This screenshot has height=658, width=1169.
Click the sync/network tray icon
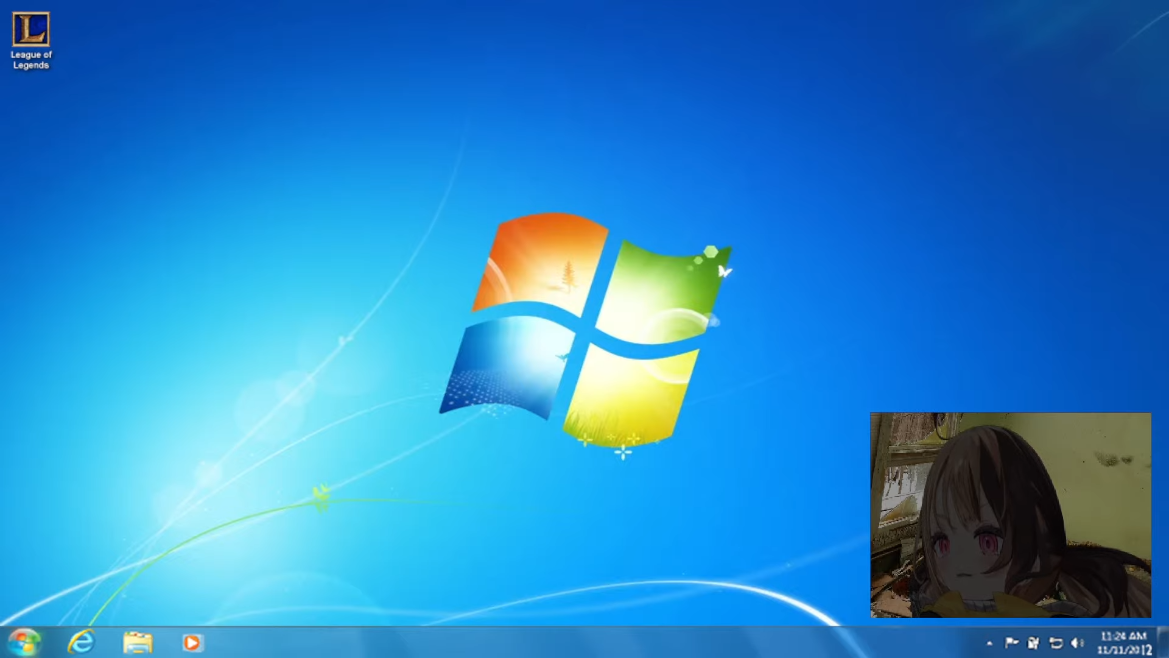(x=1056, y=642)
